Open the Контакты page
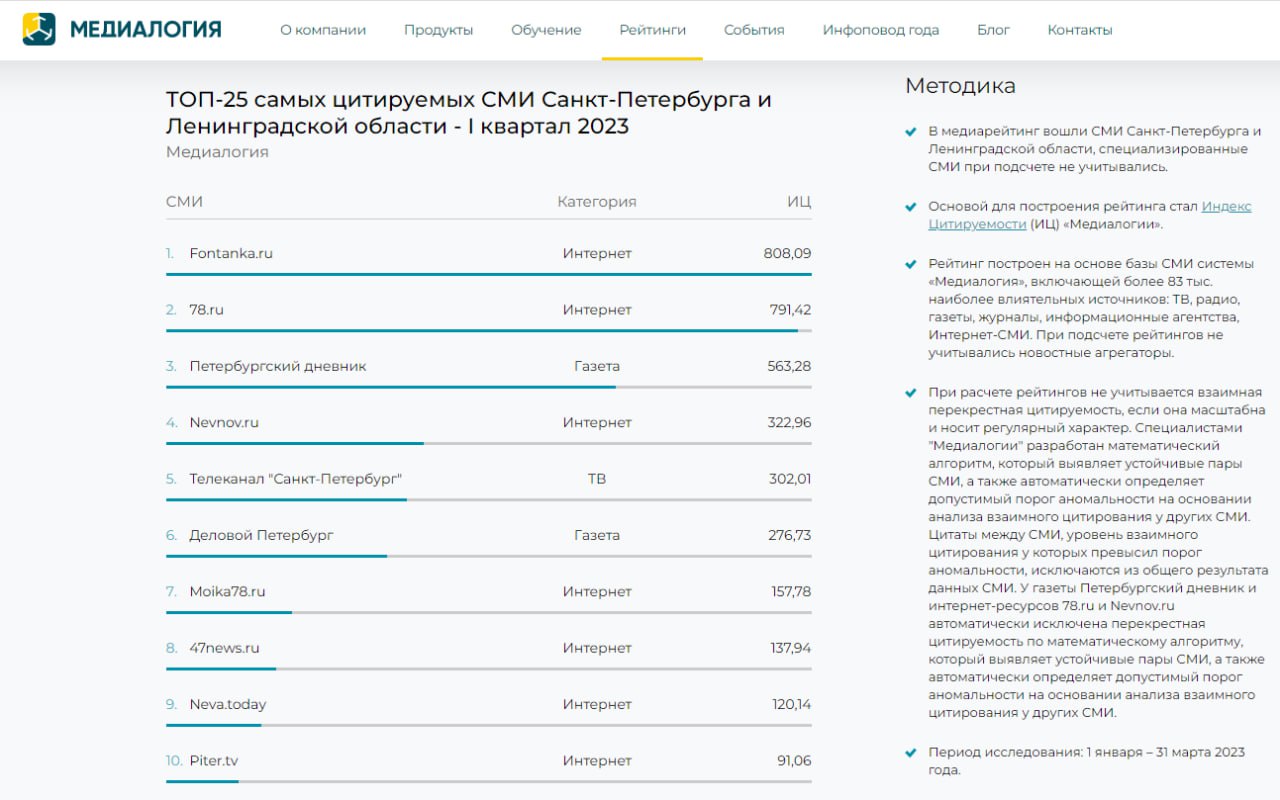This screenshot has height=800, width=1280. point(1080,30)
